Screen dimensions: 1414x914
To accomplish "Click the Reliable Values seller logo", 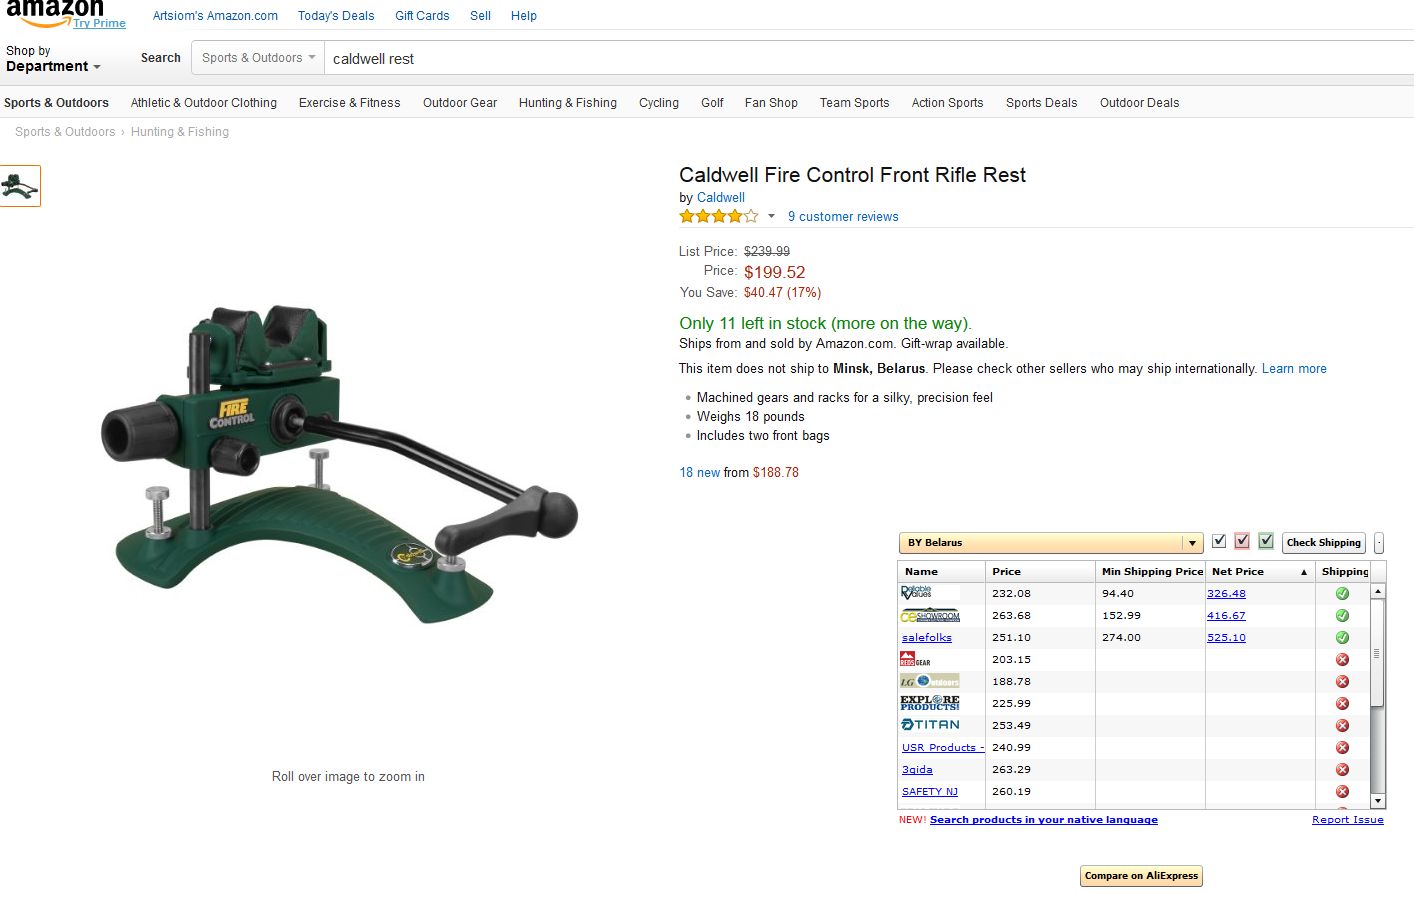I will [x=916, y=593].
